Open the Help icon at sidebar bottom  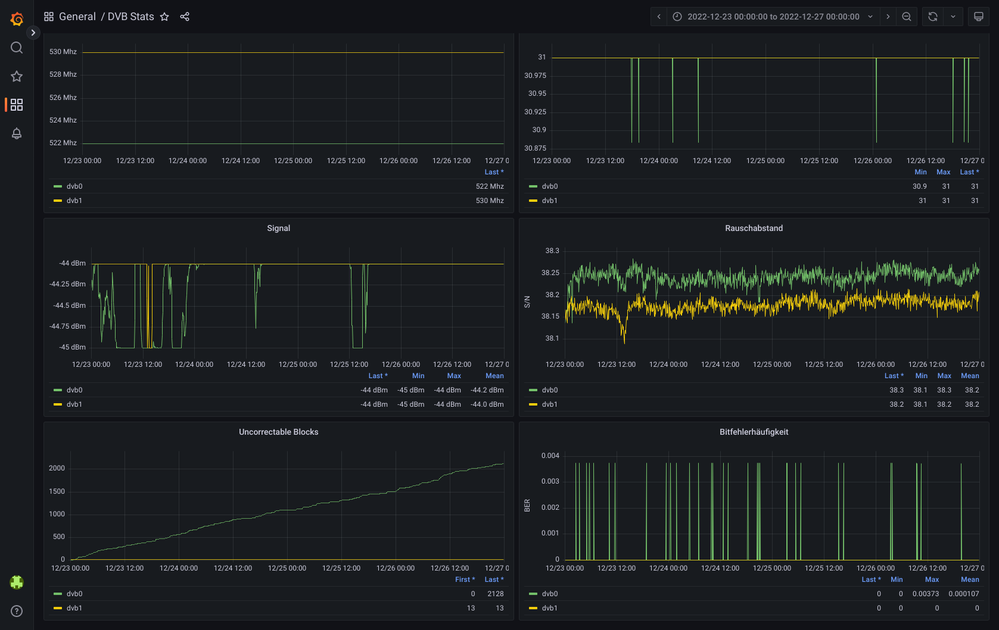[16, 610]
